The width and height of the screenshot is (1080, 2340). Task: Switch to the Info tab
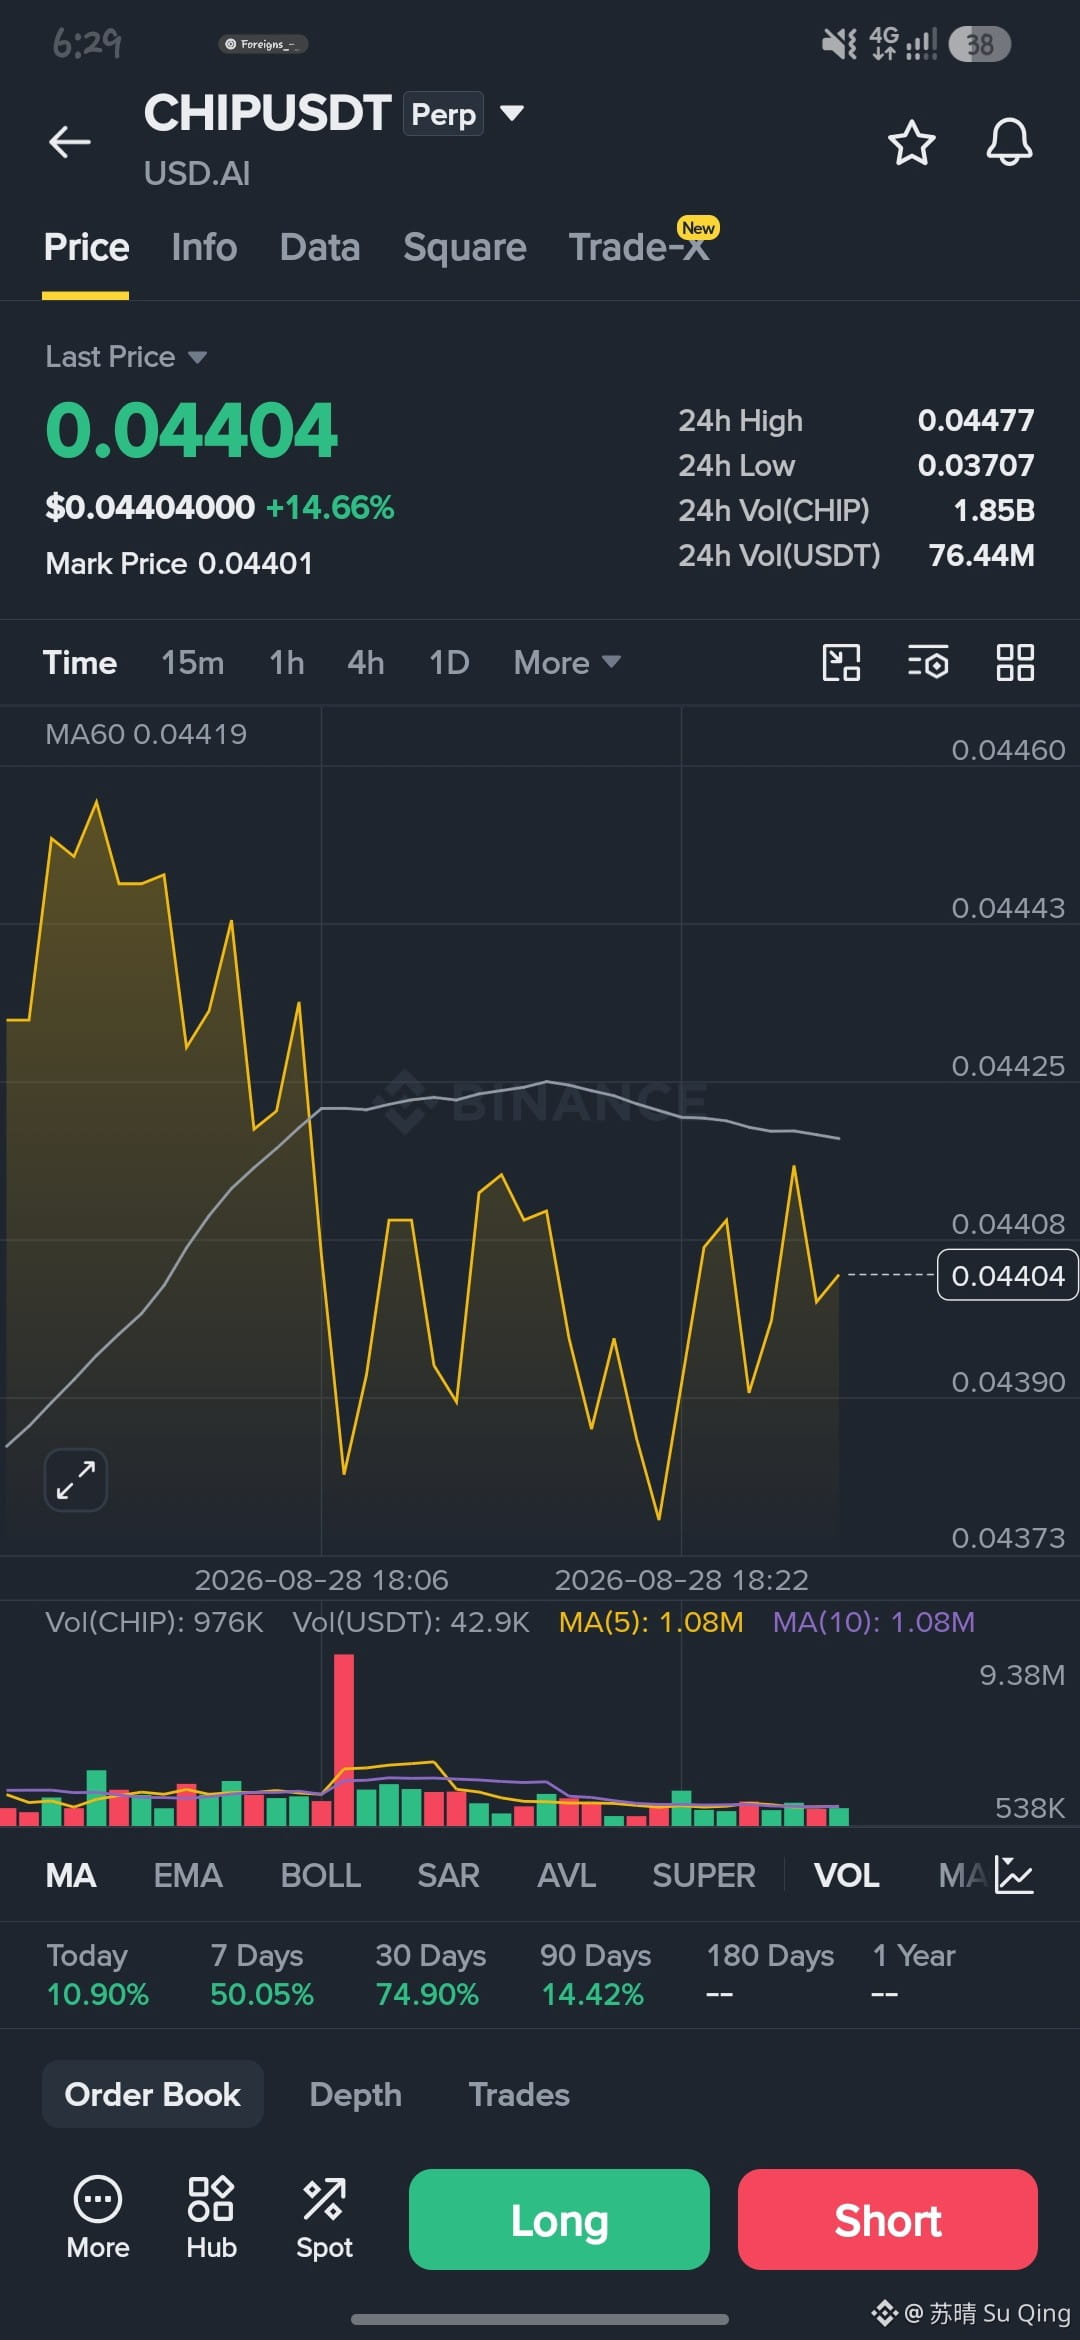[204, 247]
